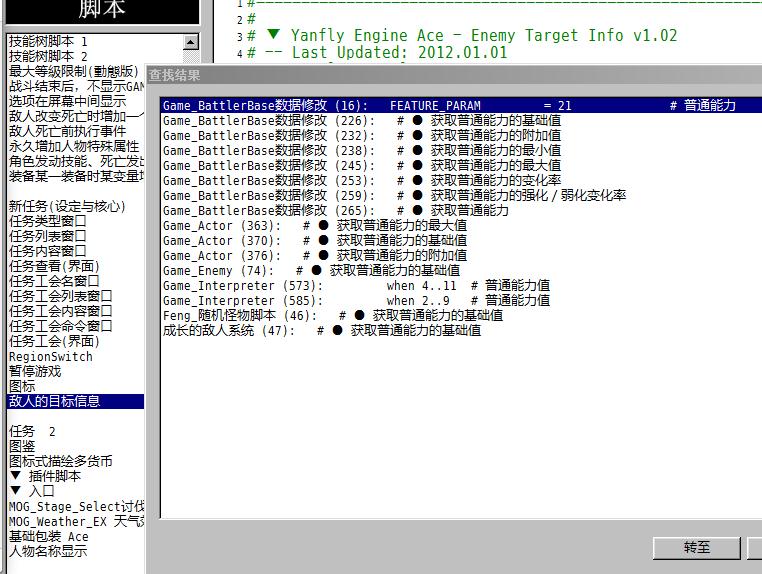The image size is (762, 574).
Task: Select script 永久增加人物特殊属性
Action: pyautogui.click(x=74, y=146)
